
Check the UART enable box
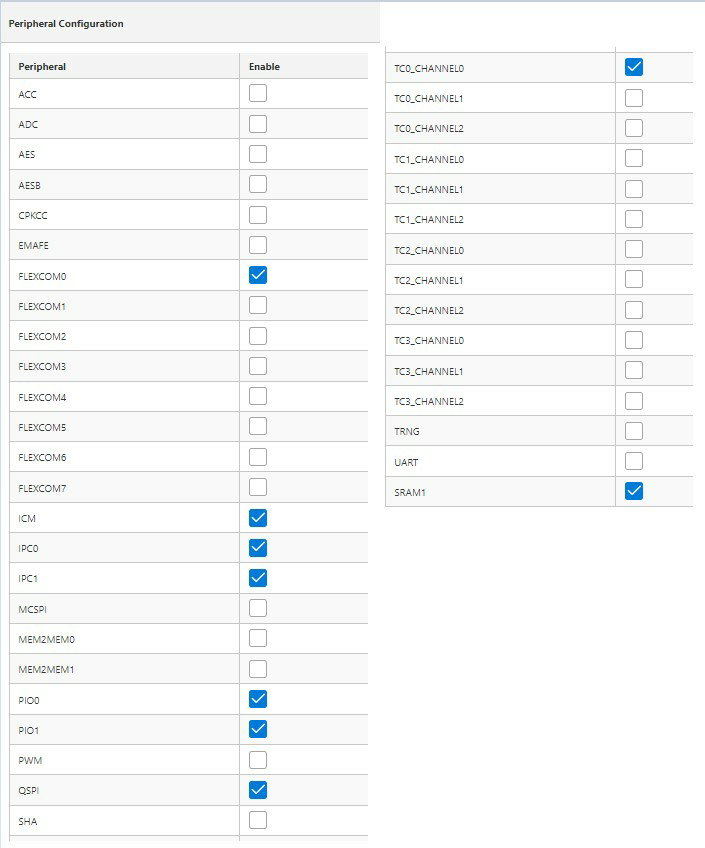point(633,461)
